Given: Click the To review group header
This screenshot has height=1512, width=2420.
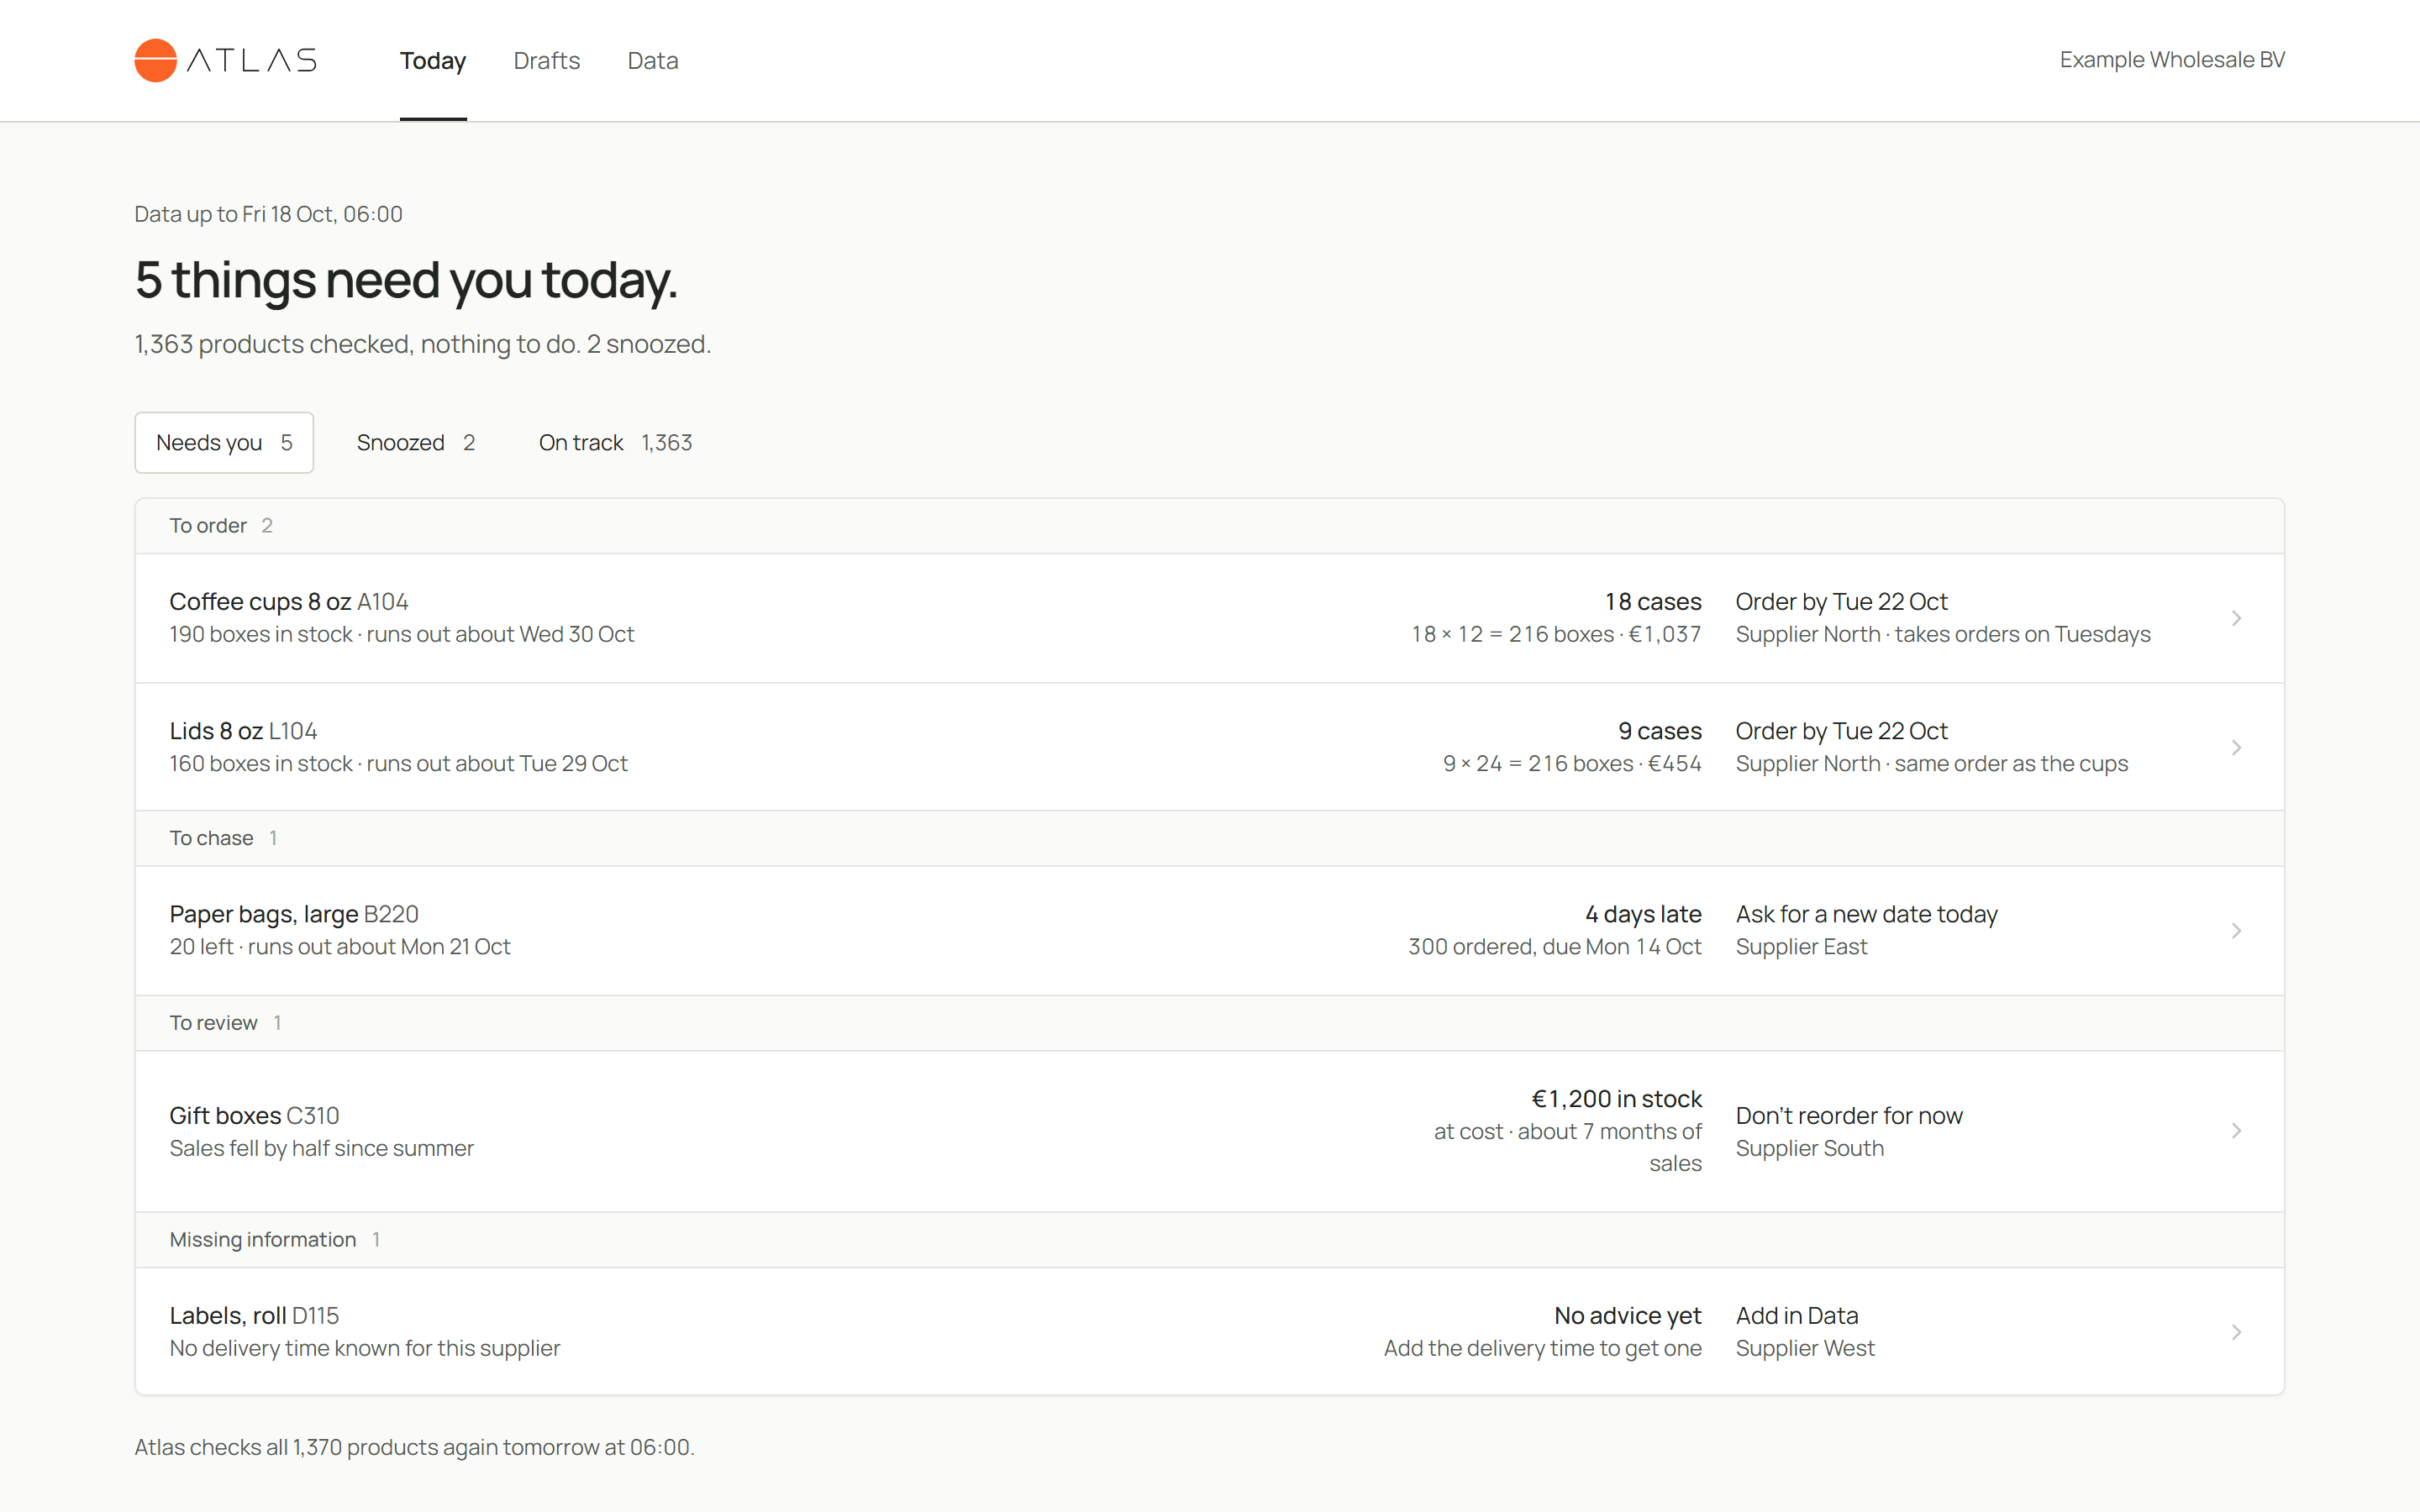Looking at the screenshot, I should coord(1210,1023).
